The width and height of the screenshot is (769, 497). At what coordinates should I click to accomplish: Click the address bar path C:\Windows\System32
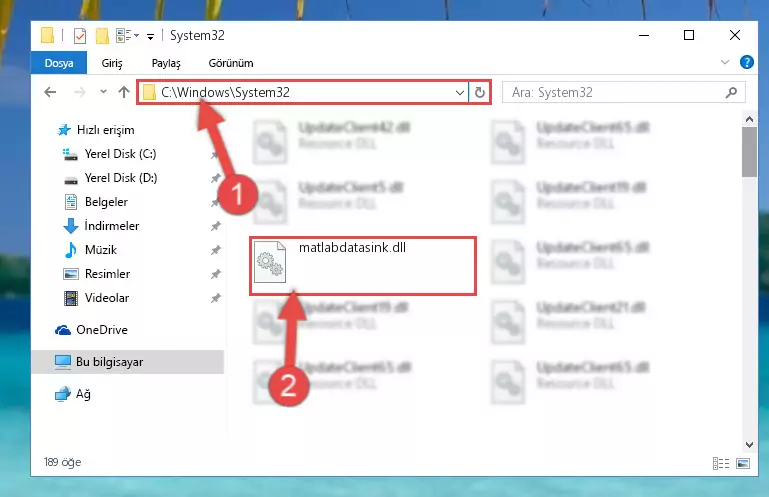click(x=225, y=92)
